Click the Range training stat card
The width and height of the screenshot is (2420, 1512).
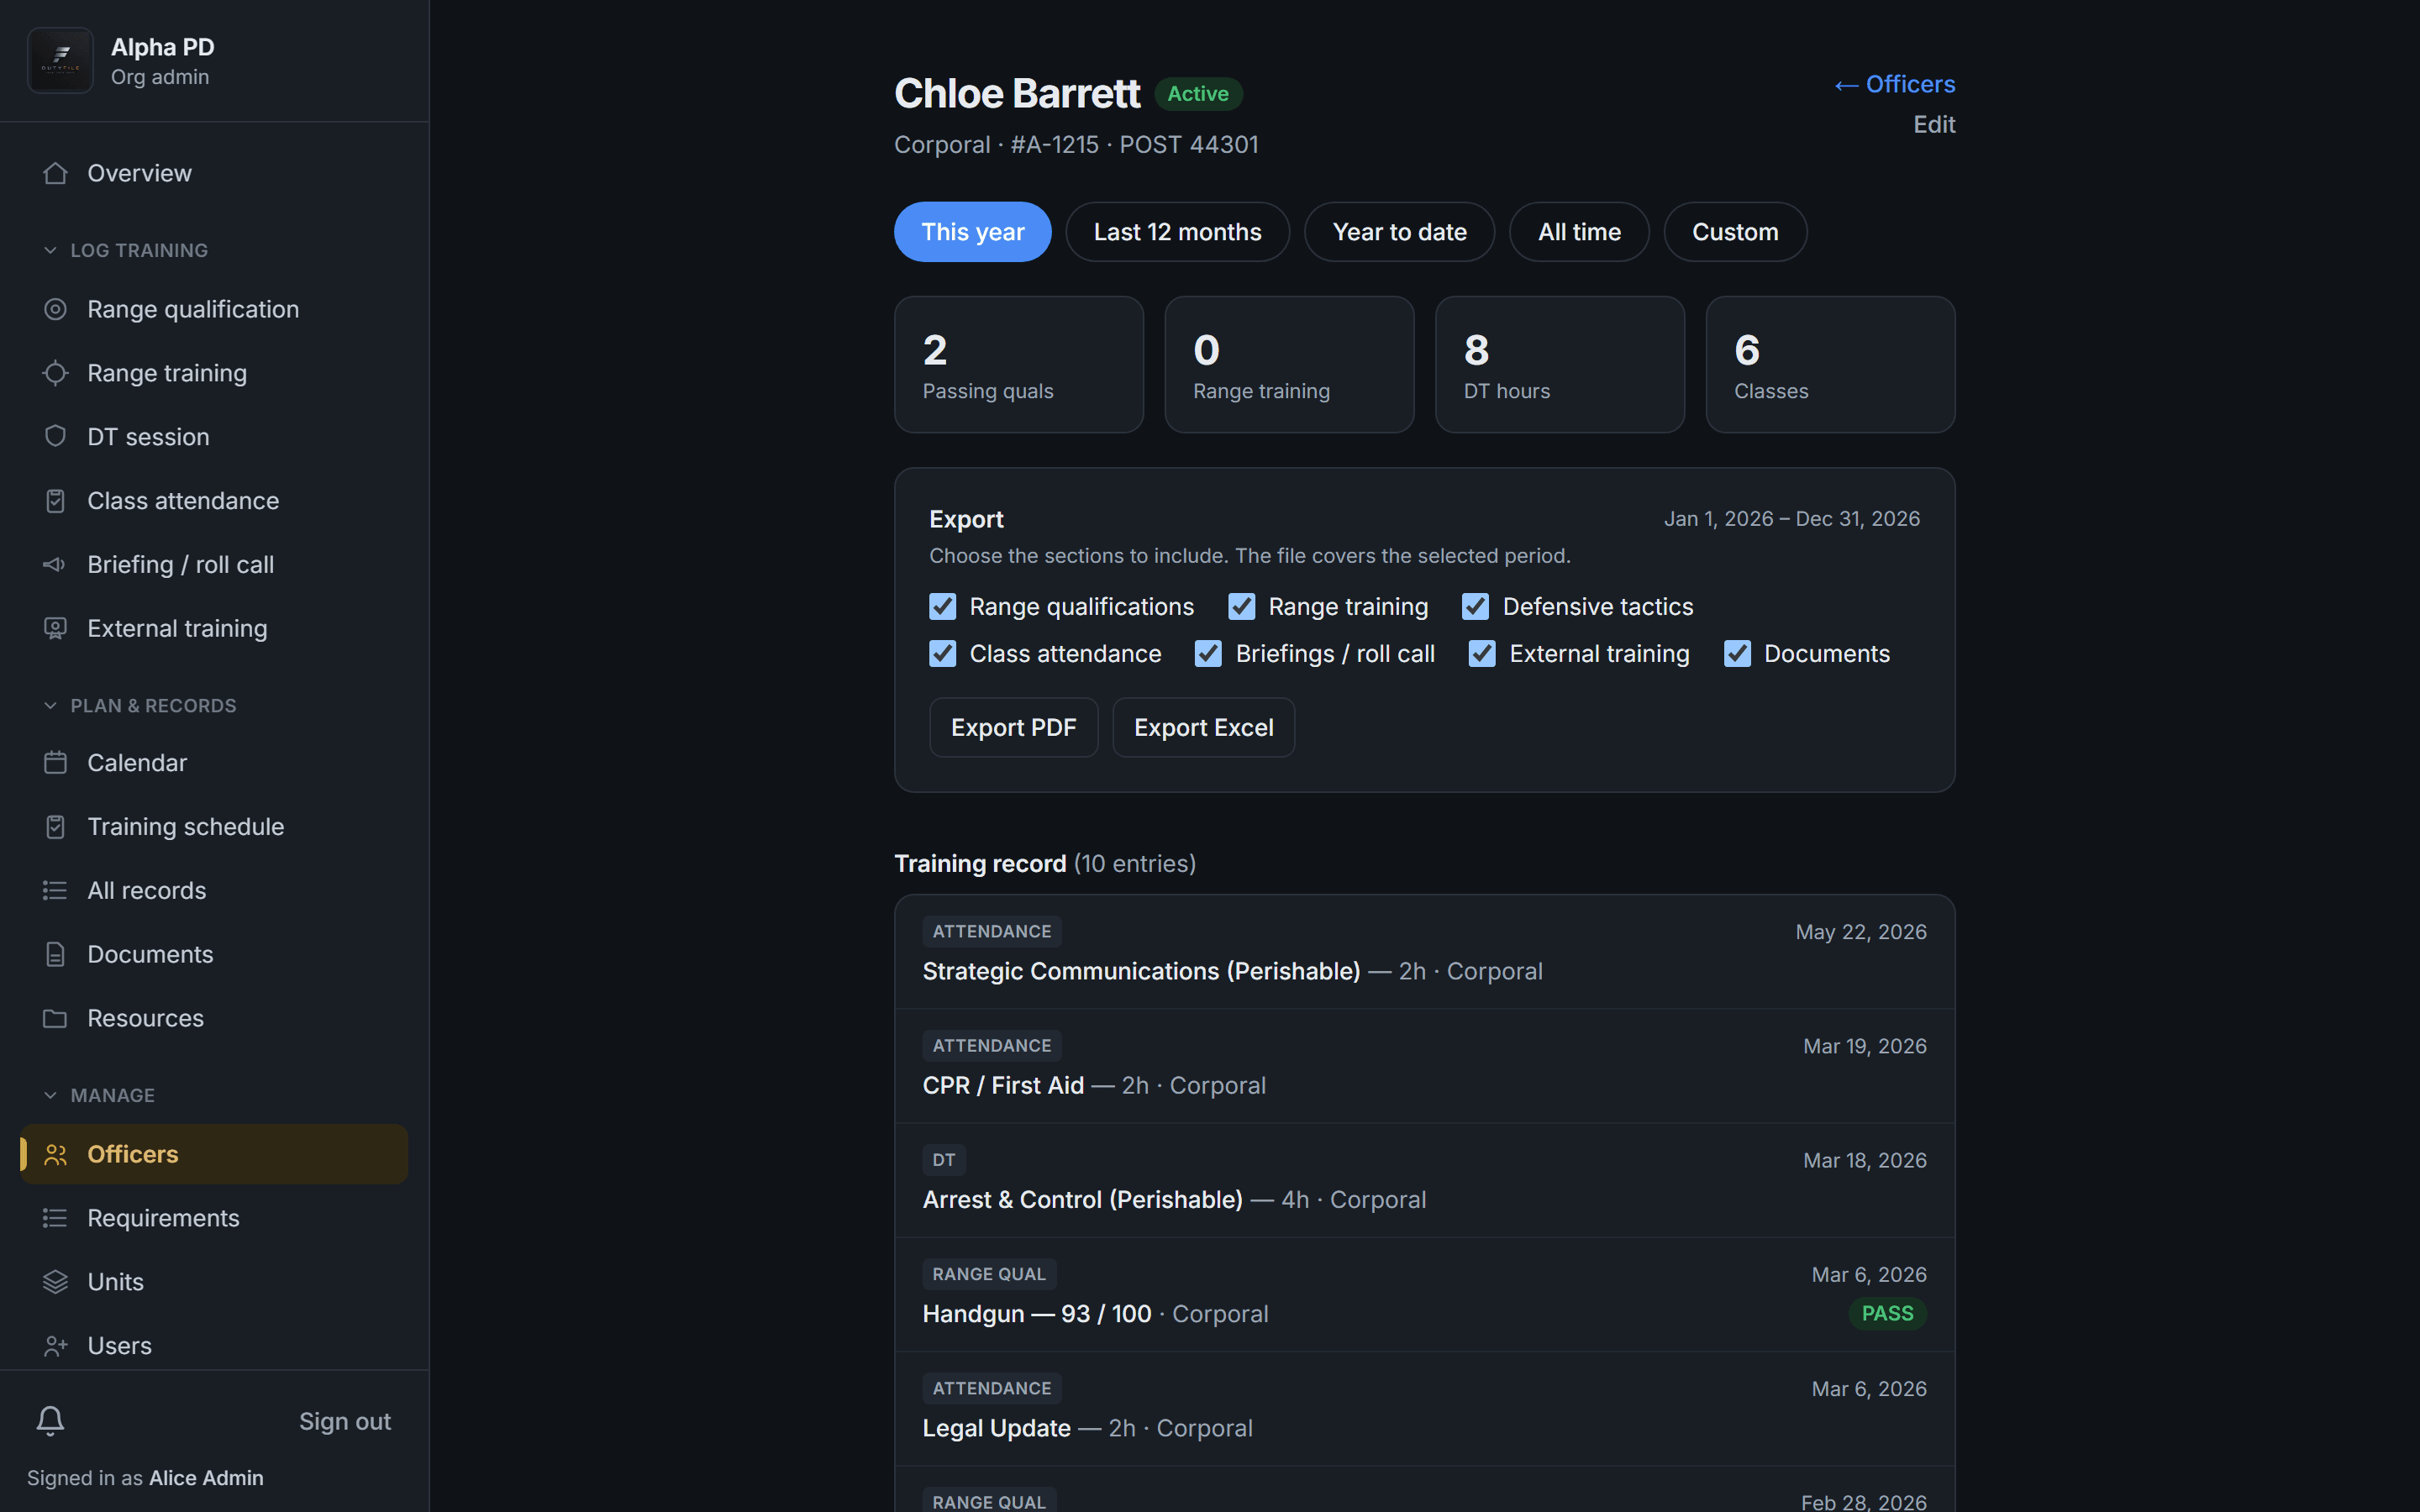coord(1289,365)
